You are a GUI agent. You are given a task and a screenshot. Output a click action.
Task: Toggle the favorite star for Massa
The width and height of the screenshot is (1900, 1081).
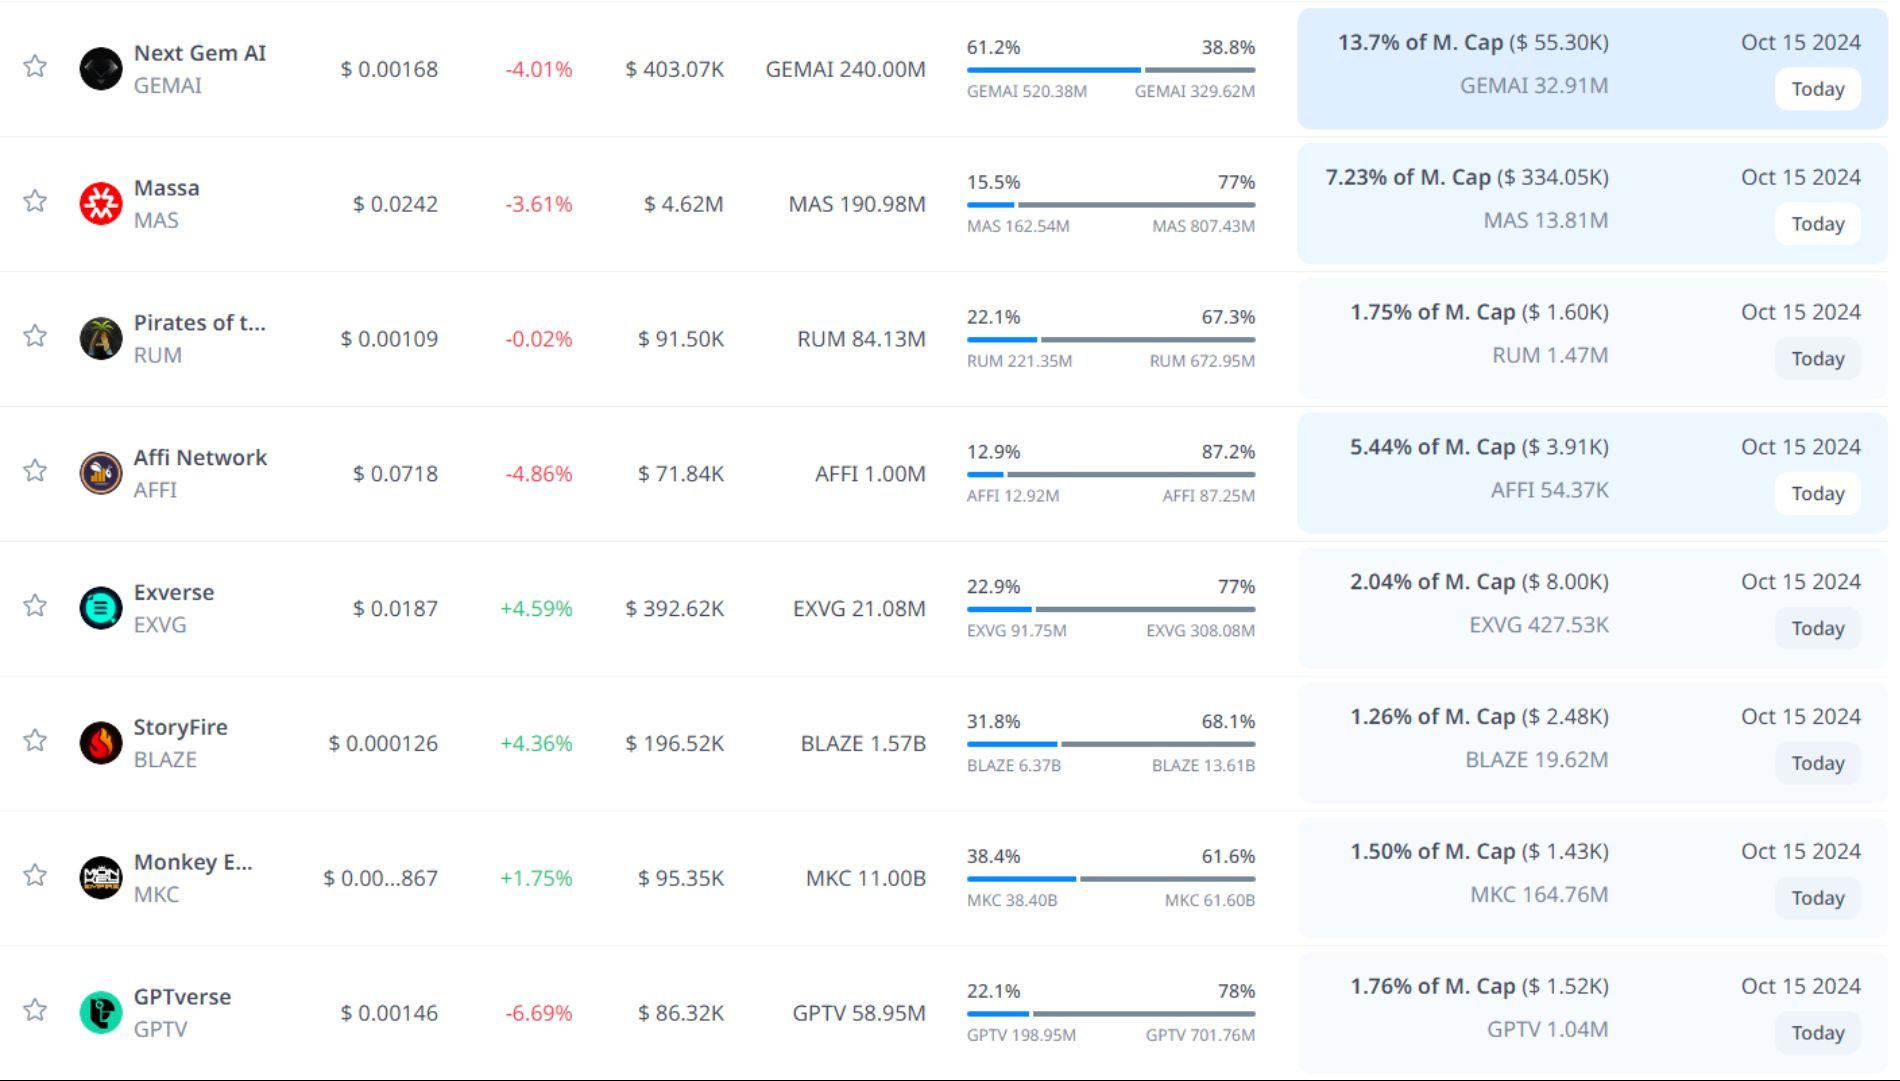tap(35, 201)
